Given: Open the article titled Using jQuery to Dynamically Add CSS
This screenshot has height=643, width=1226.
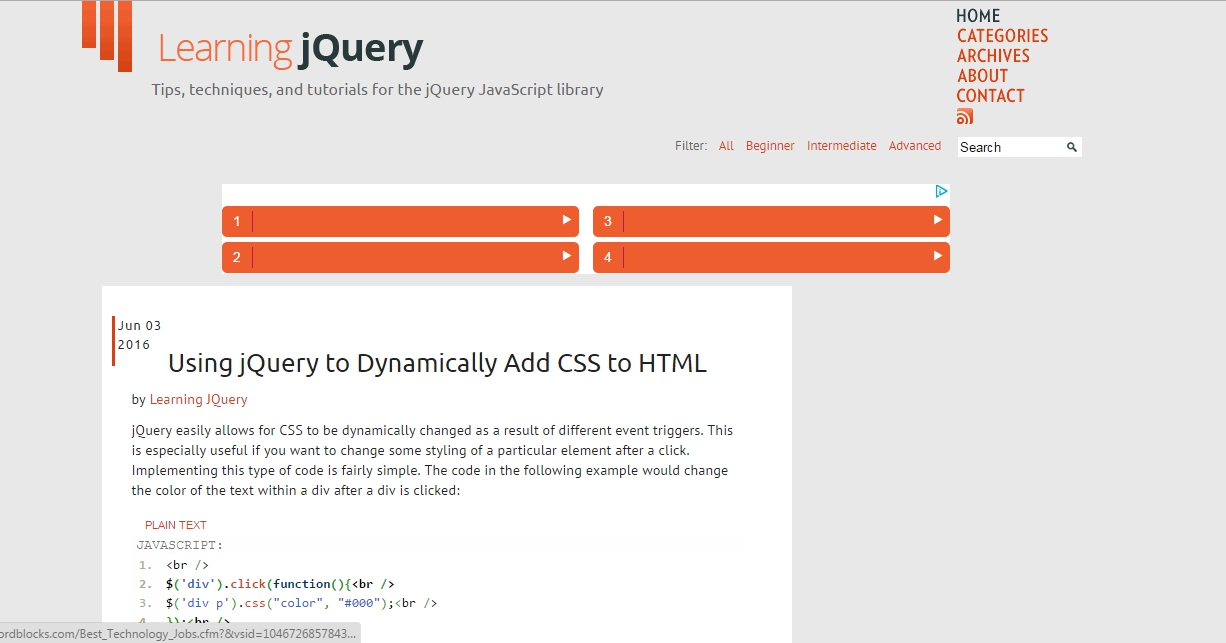Looking at the screenshot, I should coord(438,363).
